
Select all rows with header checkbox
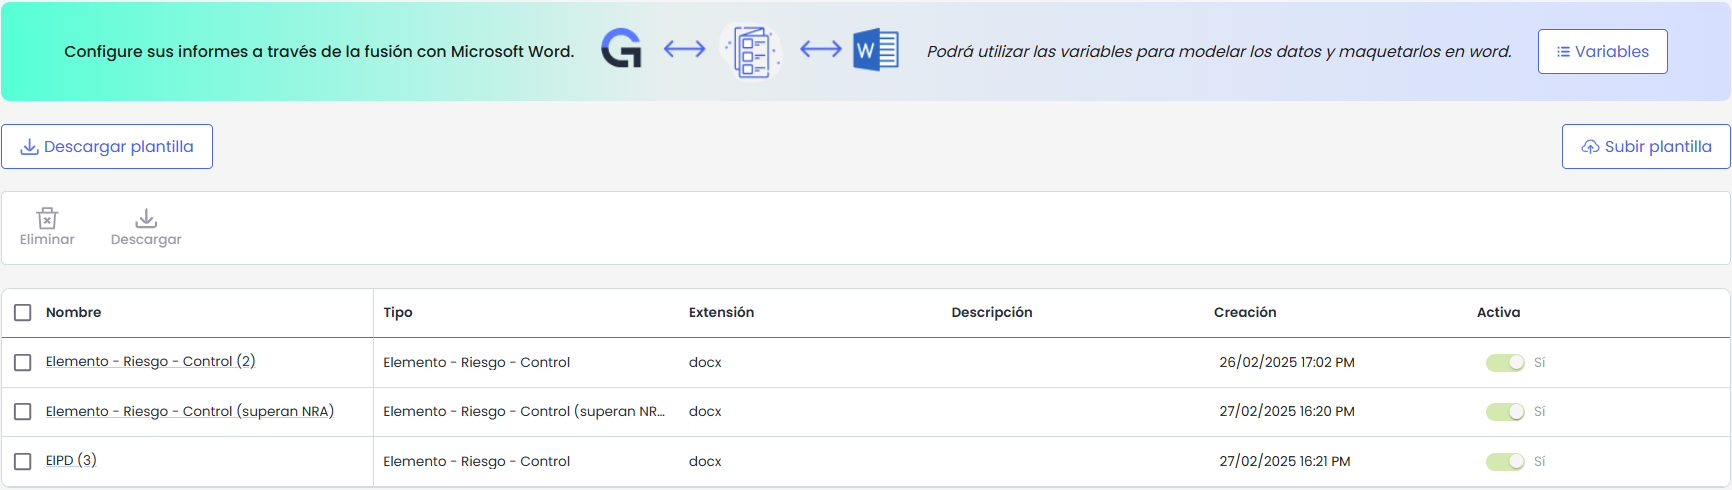pos(23,313)
